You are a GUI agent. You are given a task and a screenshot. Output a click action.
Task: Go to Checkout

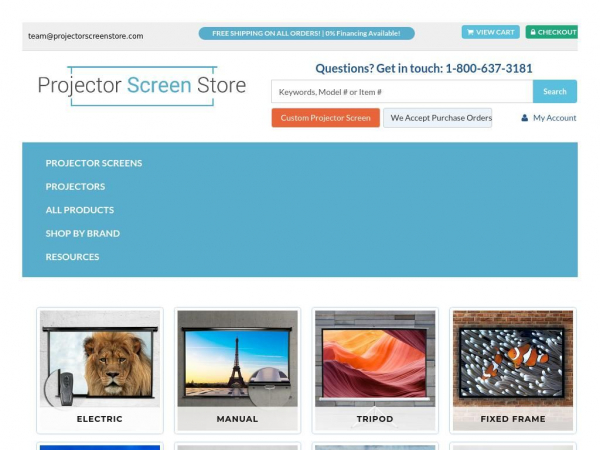click(x=551, y=32)
